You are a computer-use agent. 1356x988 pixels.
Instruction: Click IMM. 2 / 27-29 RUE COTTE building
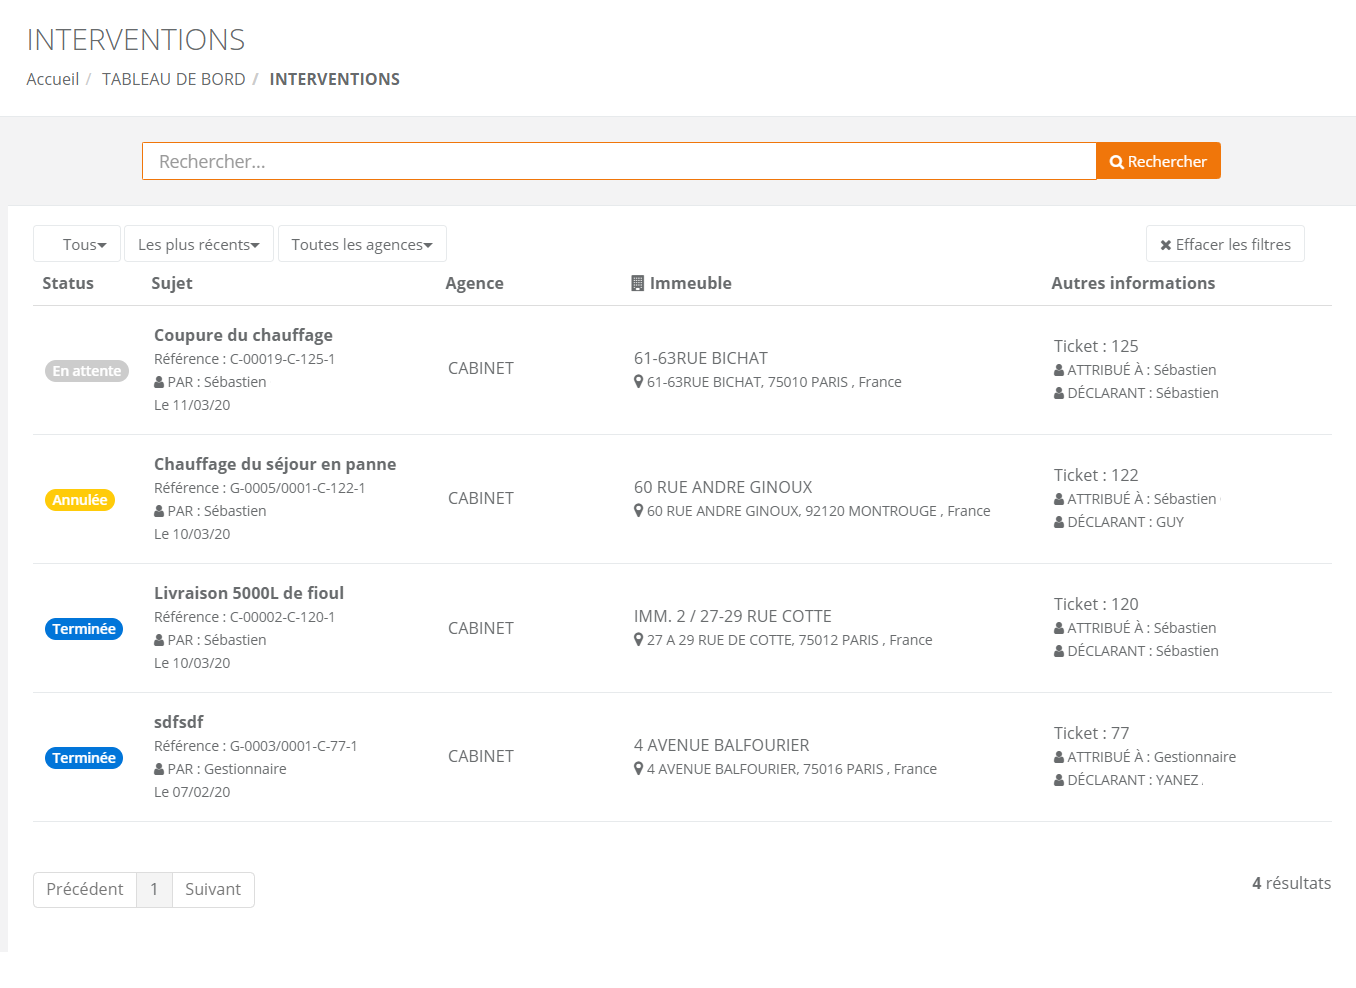click(x=733, y=616)
